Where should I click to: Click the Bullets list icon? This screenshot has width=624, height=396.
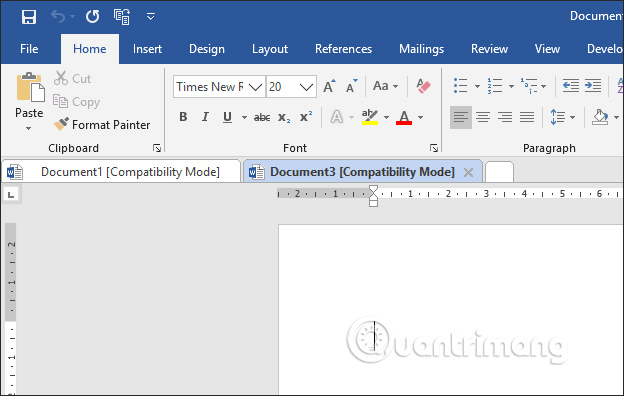pyautogui.click(x=460, y=86)
